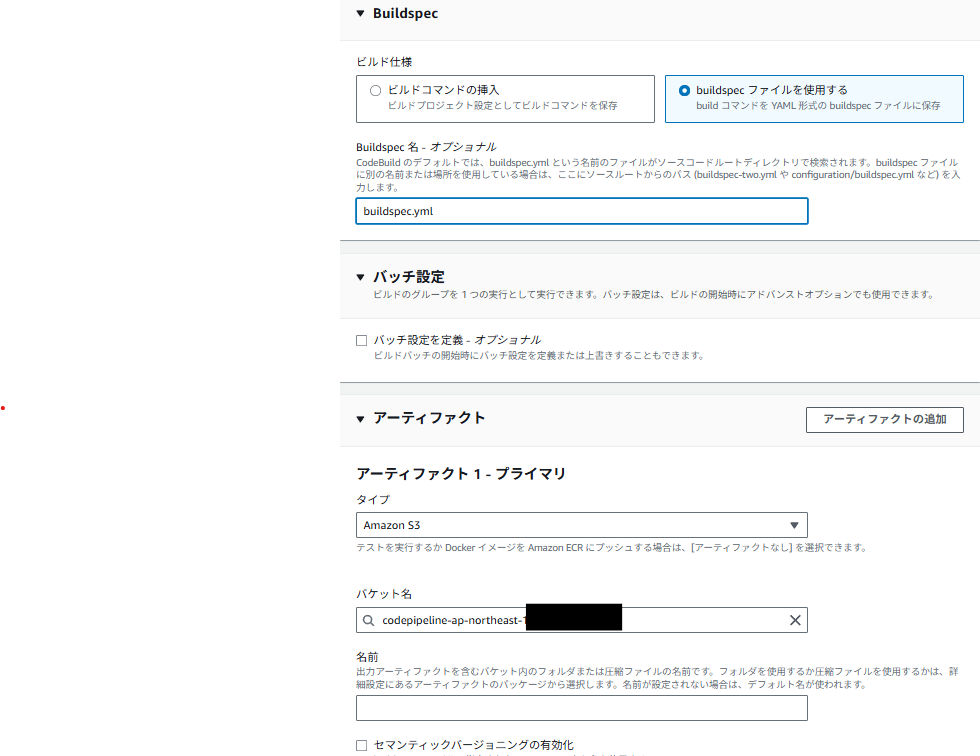980x756 pixels.
Task: Click the アーティファクト section heading text
Action: 429,419
